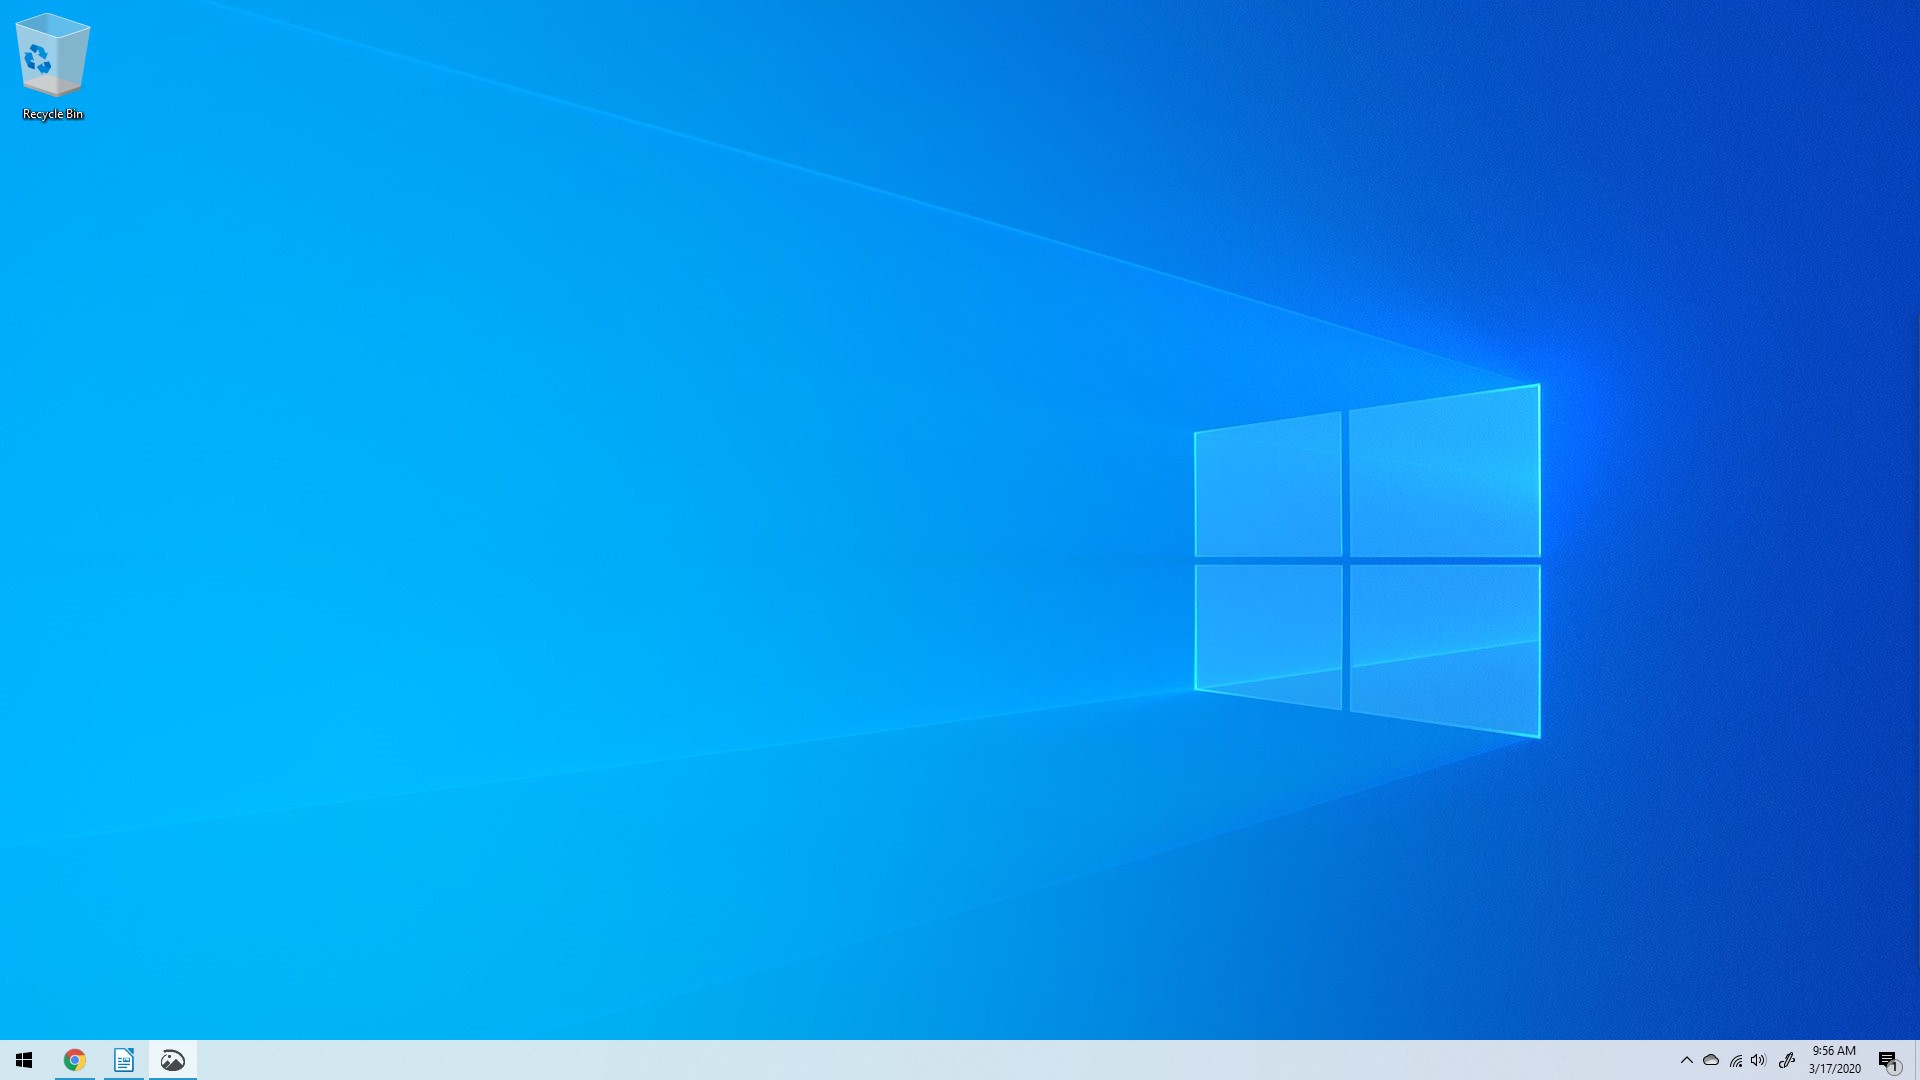Open the document editor taskbar icon
The width and height of the screenshot is (1920, 1080).
[x=124, y=1060]
